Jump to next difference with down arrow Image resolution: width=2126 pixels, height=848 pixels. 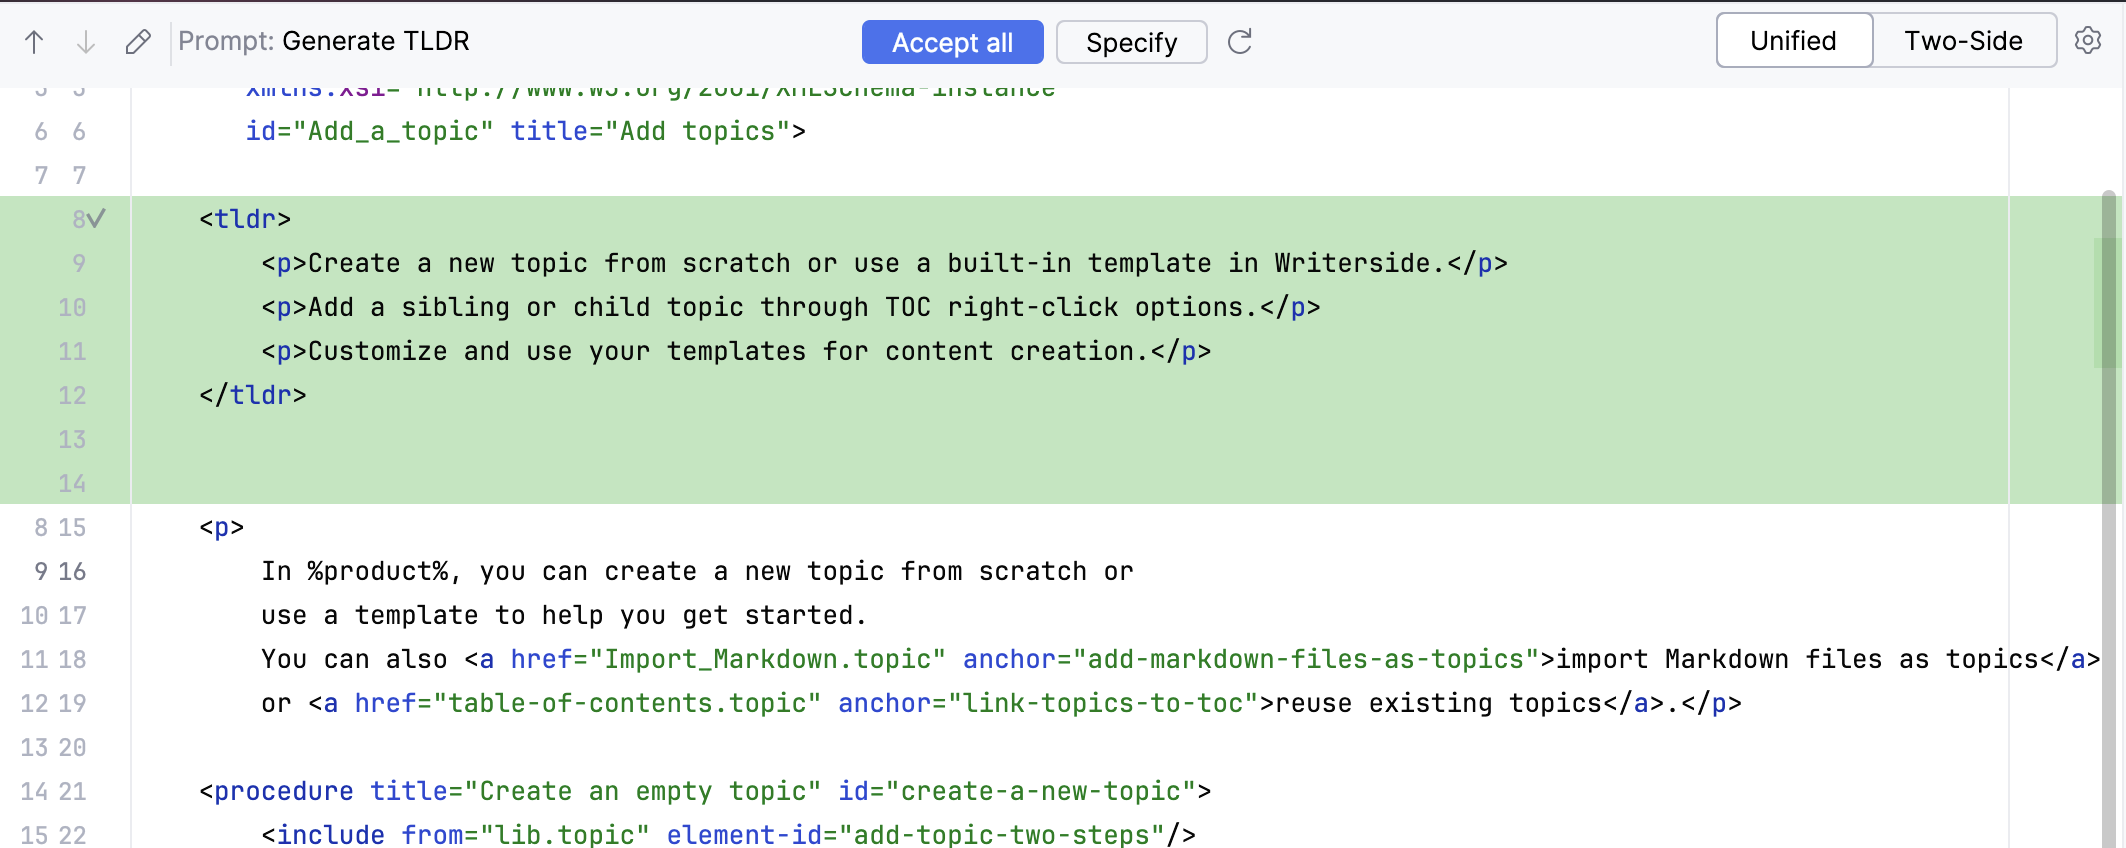coord(86,42)
